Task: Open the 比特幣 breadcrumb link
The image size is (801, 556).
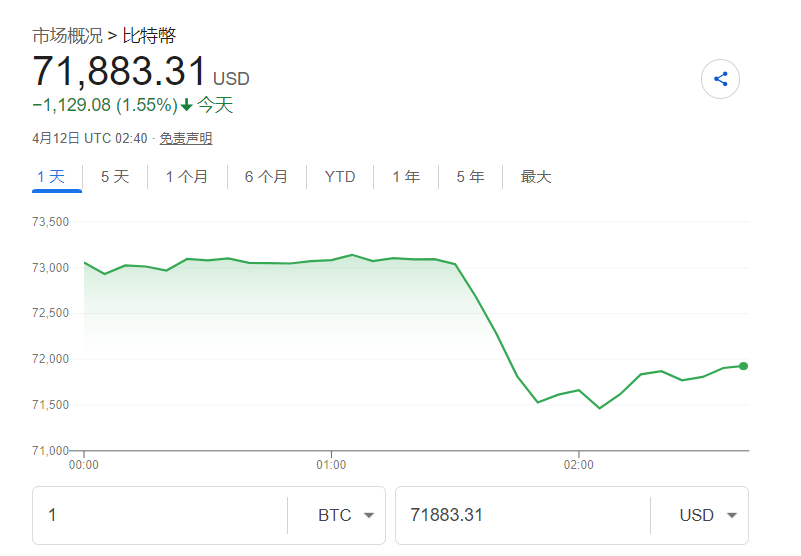Action: [149, 36]
